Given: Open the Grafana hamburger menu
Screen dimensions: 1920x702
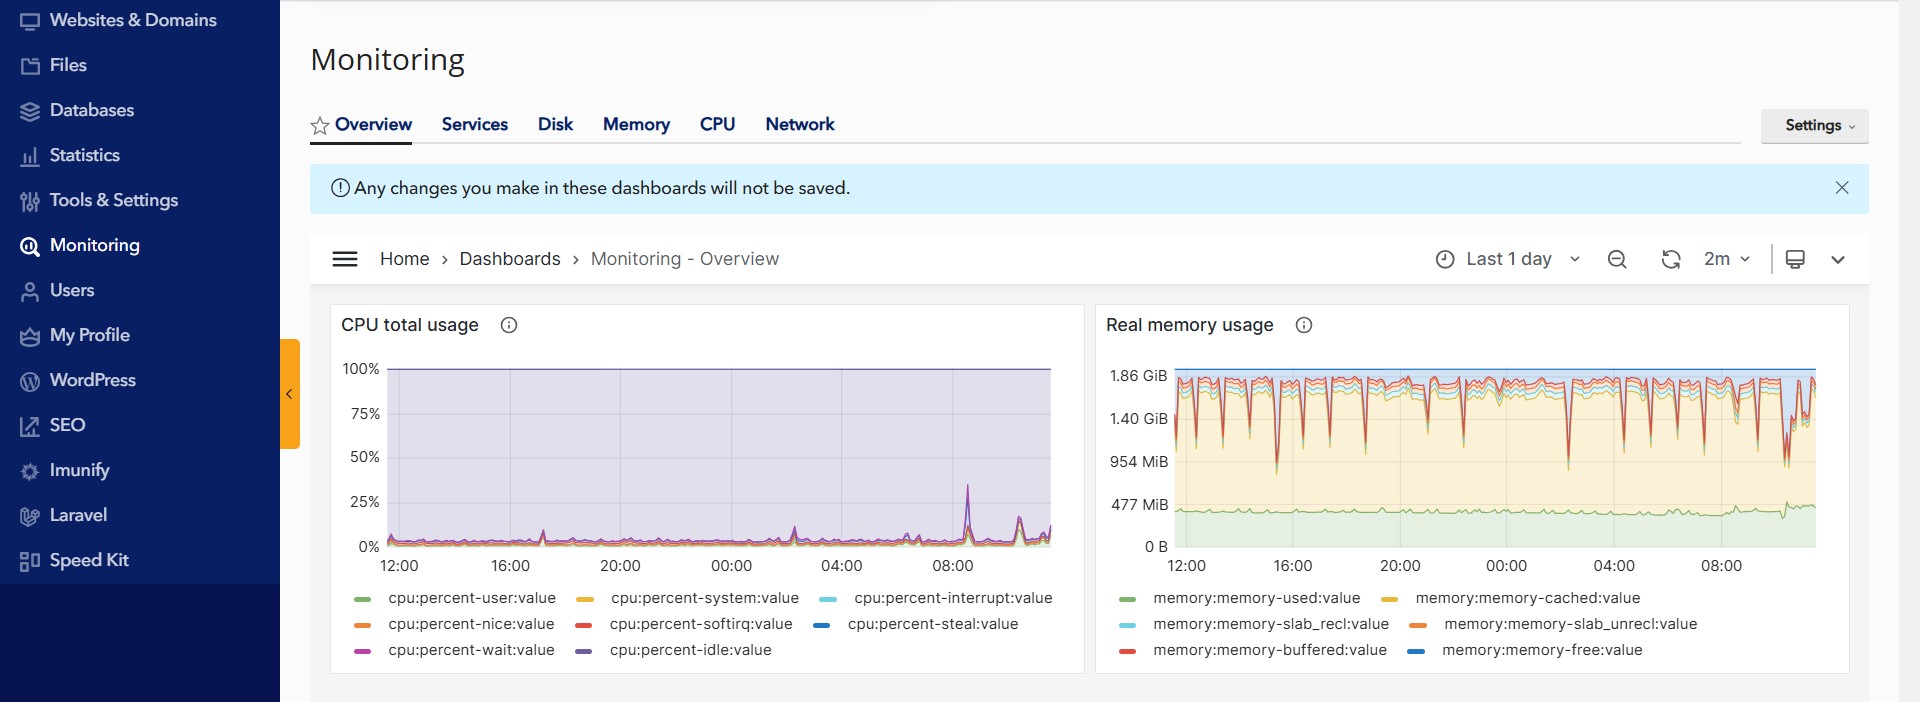Looking at the screenshot, I should point(345,259).
